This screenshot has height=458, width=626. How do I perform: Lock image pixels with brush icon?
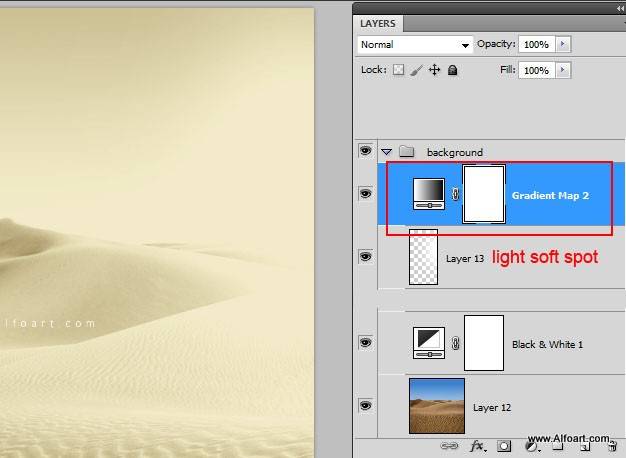(417, 71)
